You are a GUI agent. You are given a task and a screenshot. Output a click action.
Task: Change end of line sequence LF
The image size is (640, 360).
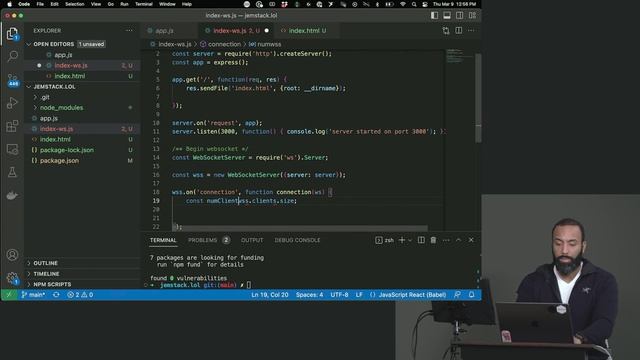[359, 295]
